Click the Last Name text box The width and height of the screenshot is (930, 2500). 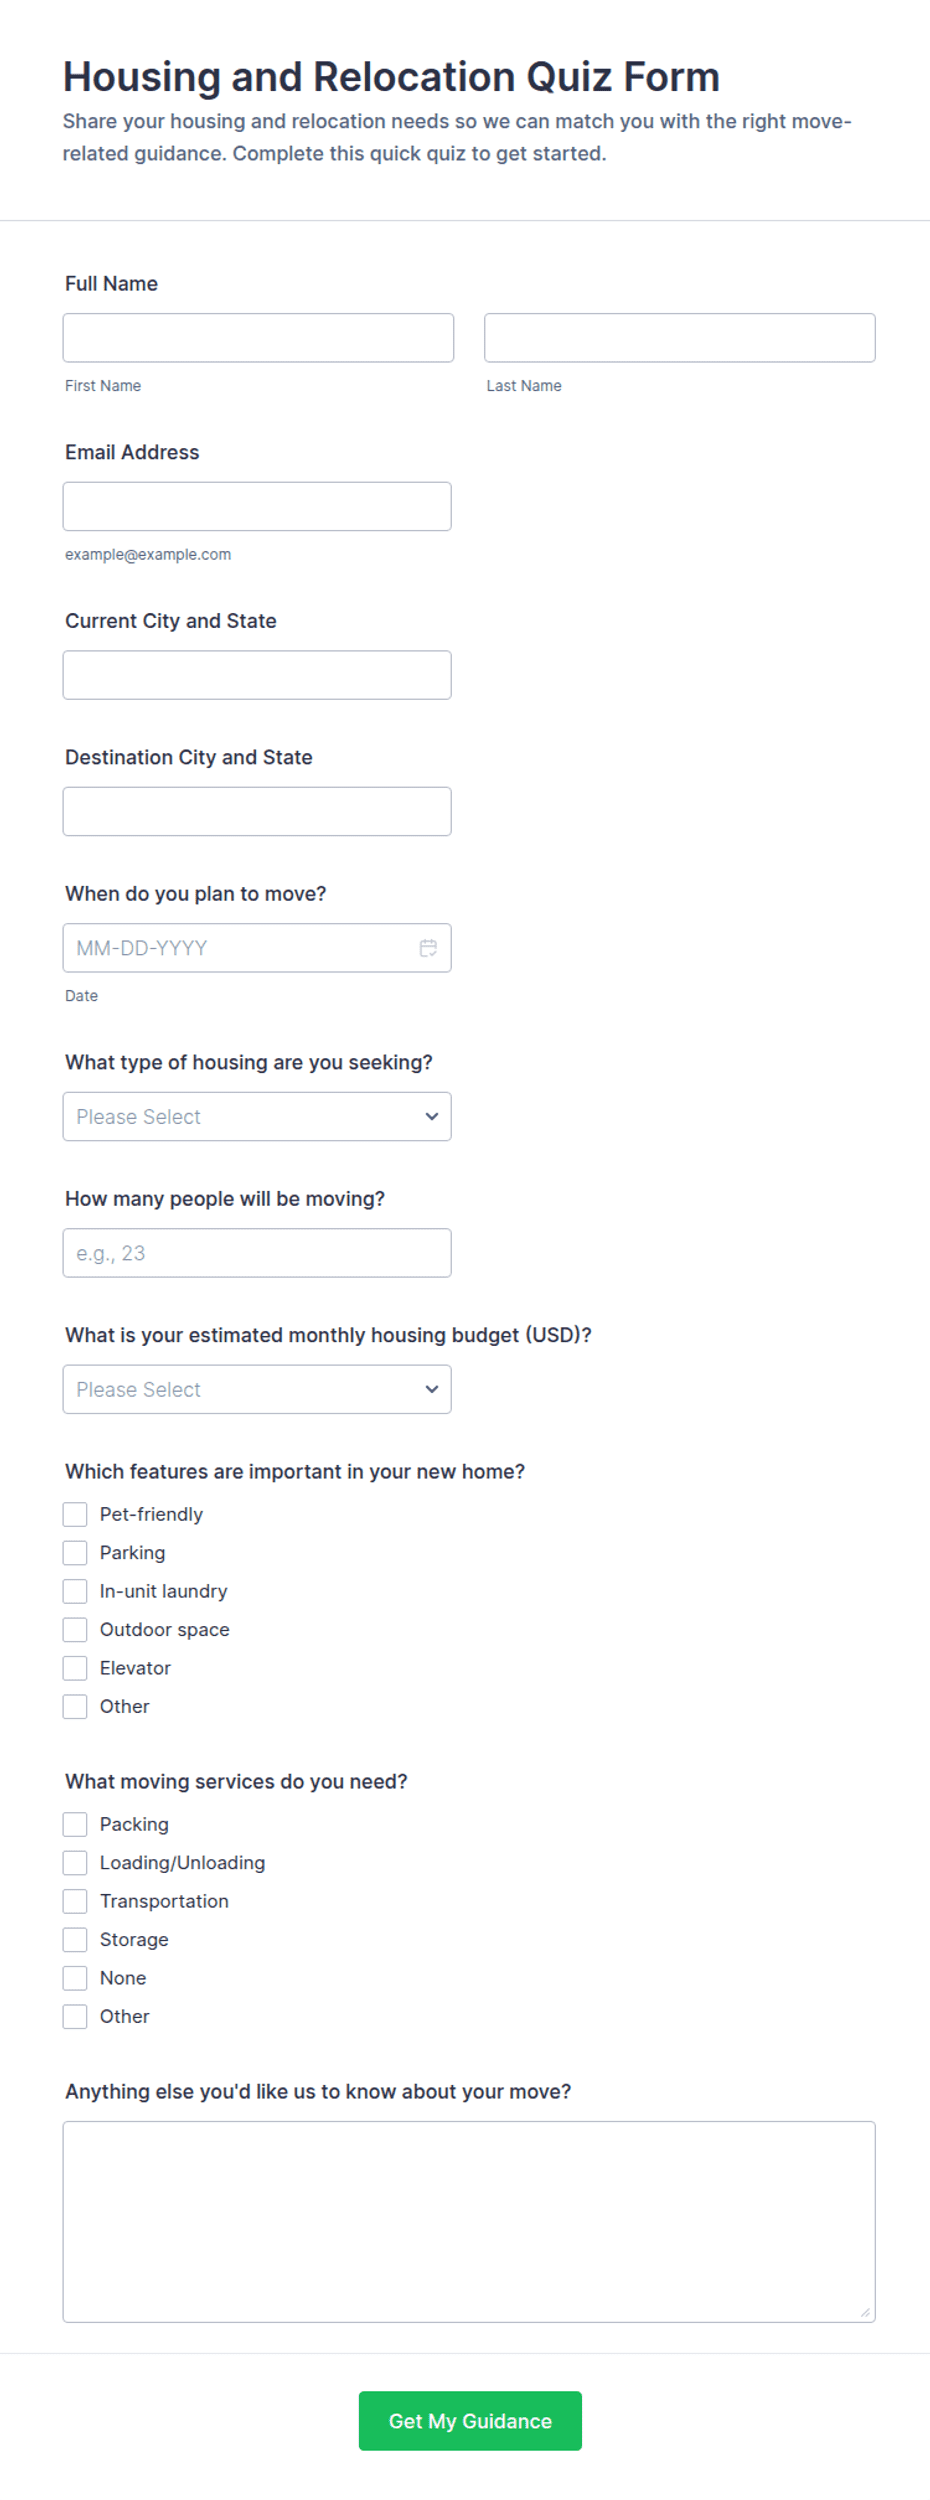point(679,338)
